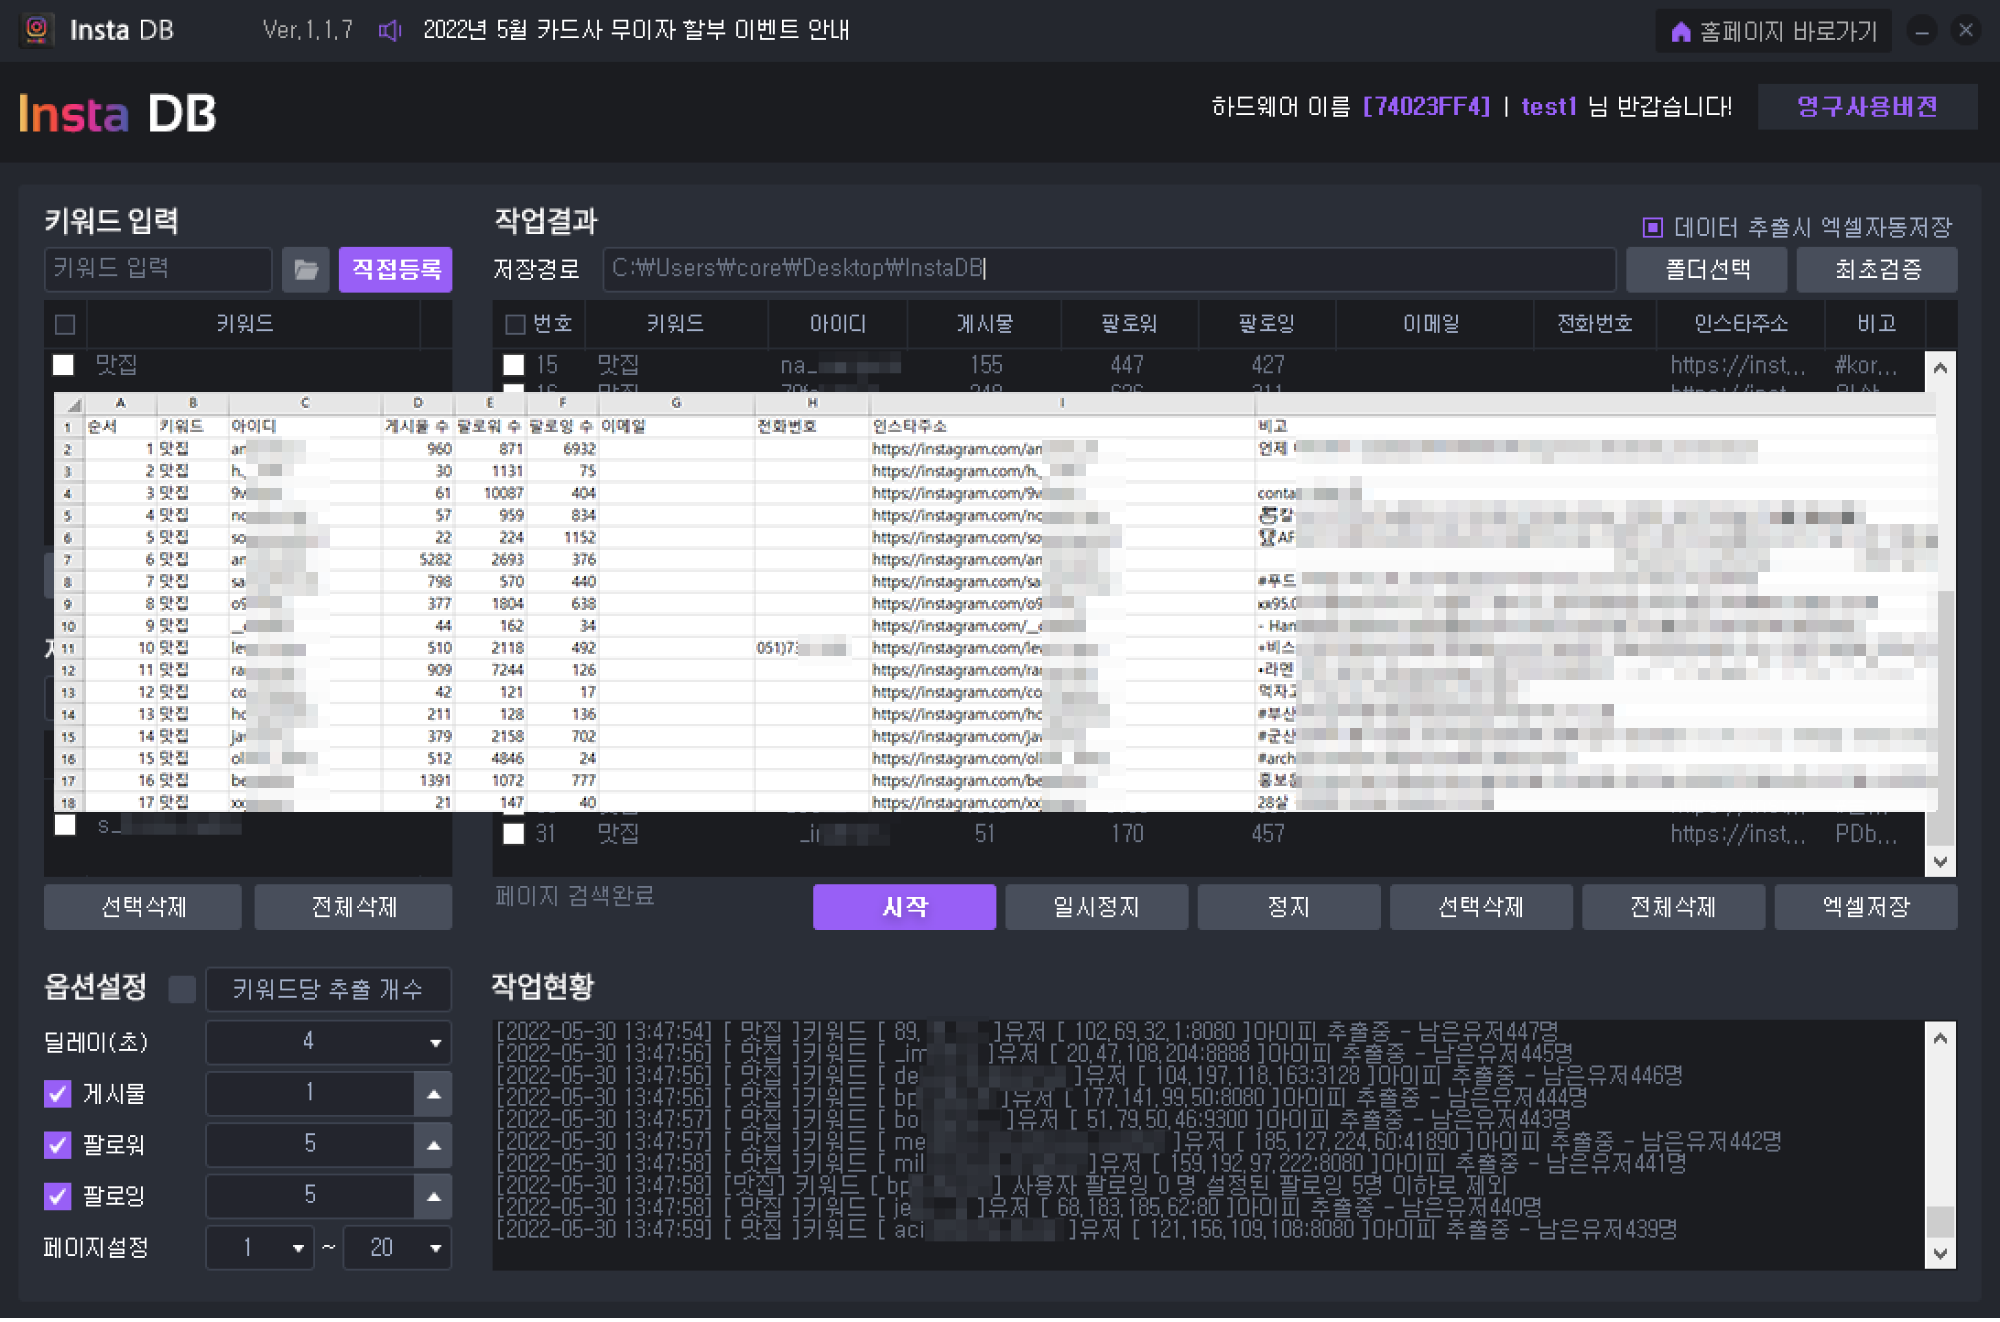Uncheck the 팔로잉 option checkbox
Image resolution: width=2000 pixels, height=1322 pixels.
pyautogui.click(x=58, y=1197)
